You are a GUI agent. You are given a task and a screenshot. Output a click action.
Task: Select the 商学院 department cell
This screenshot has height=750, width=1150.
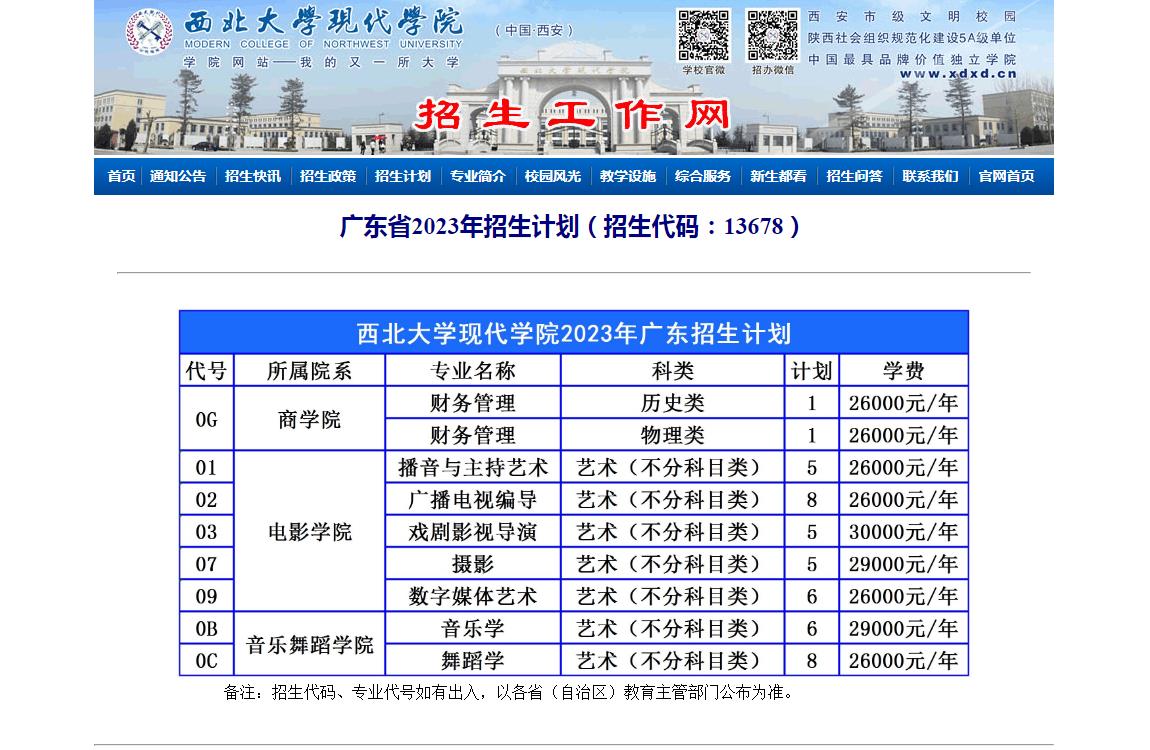310,419
